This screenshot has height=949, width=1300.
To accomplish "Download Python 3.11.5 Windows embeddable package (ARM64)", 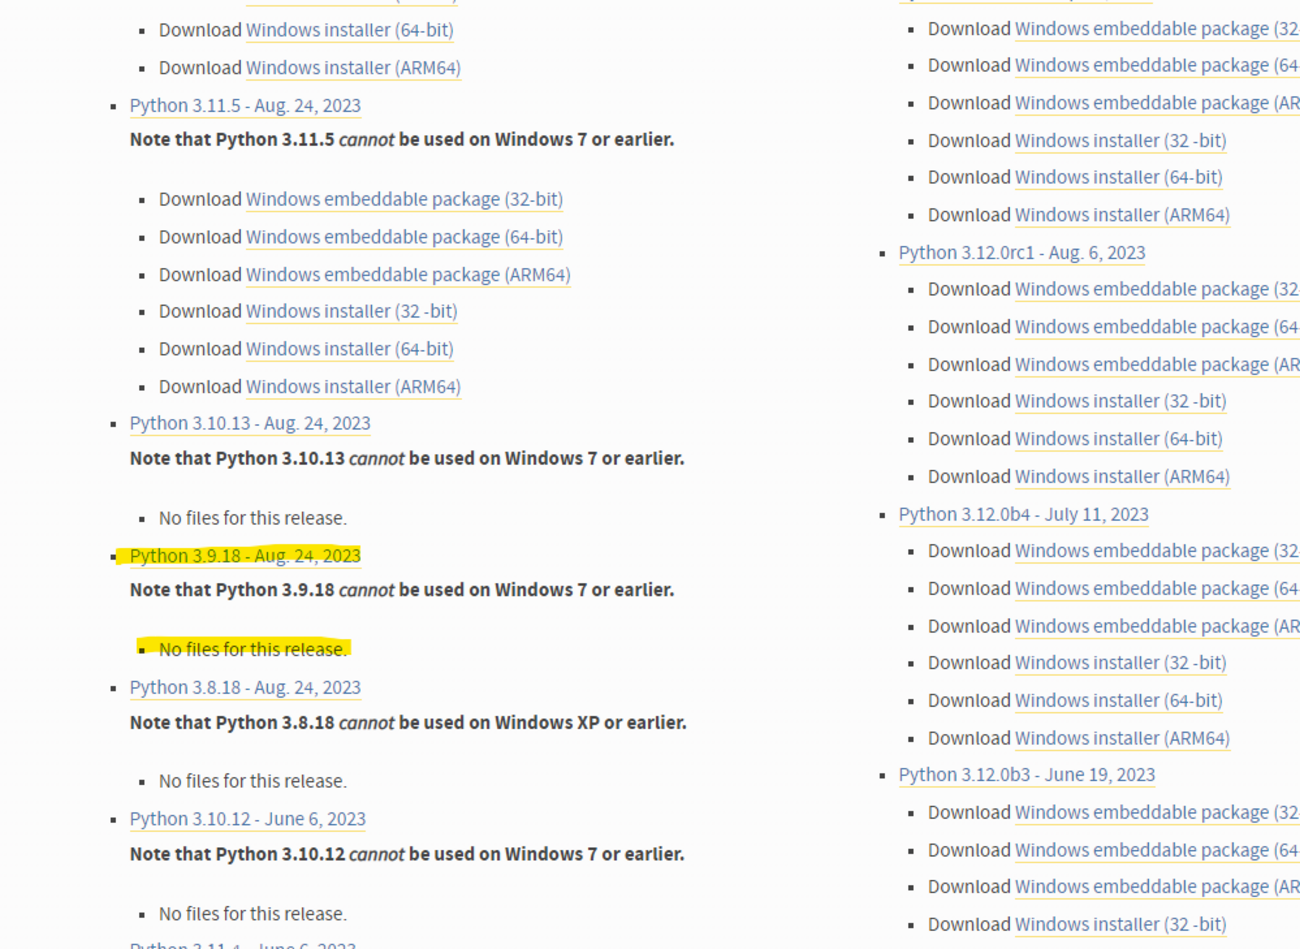I will point(408,275).
